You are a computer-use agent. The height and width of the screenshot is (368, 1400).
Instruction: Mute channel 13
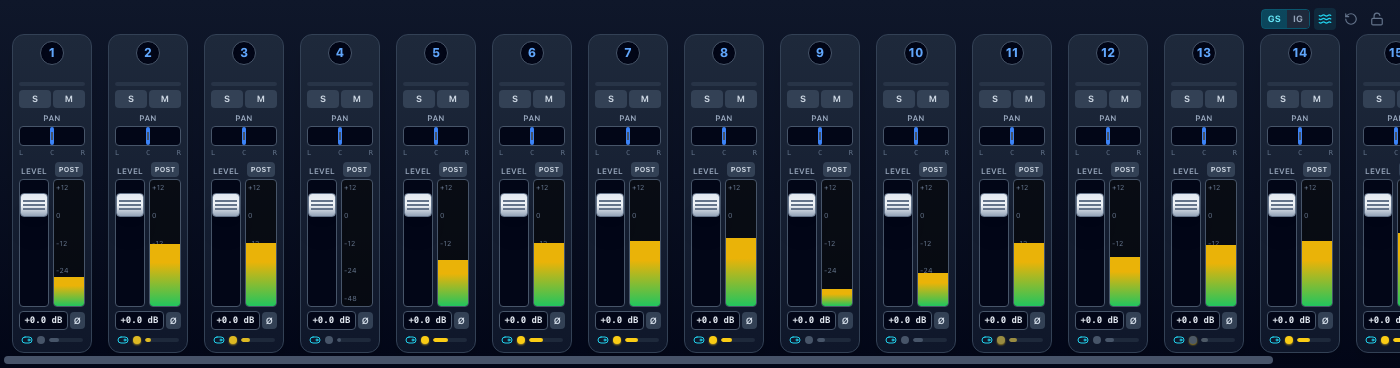coord(1221,99)
